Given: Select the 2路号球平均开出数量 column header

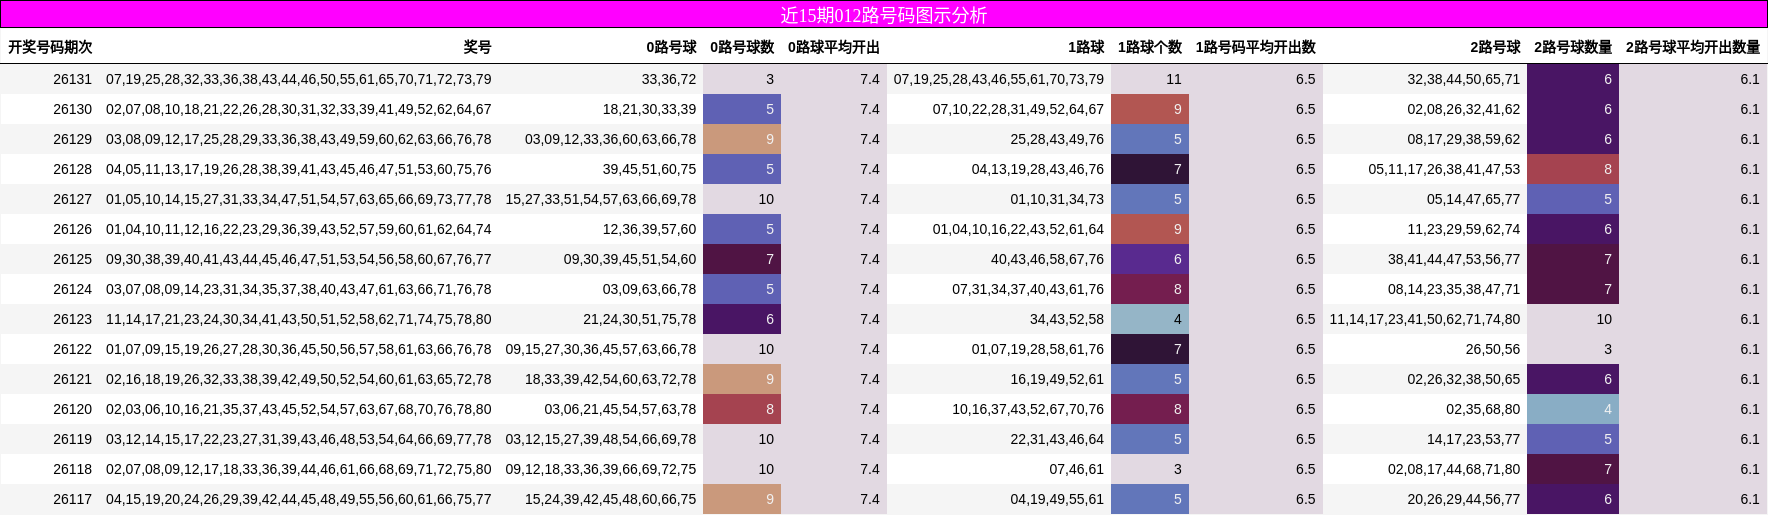Looking at the screenshot, I should [x=1693, y=47].
